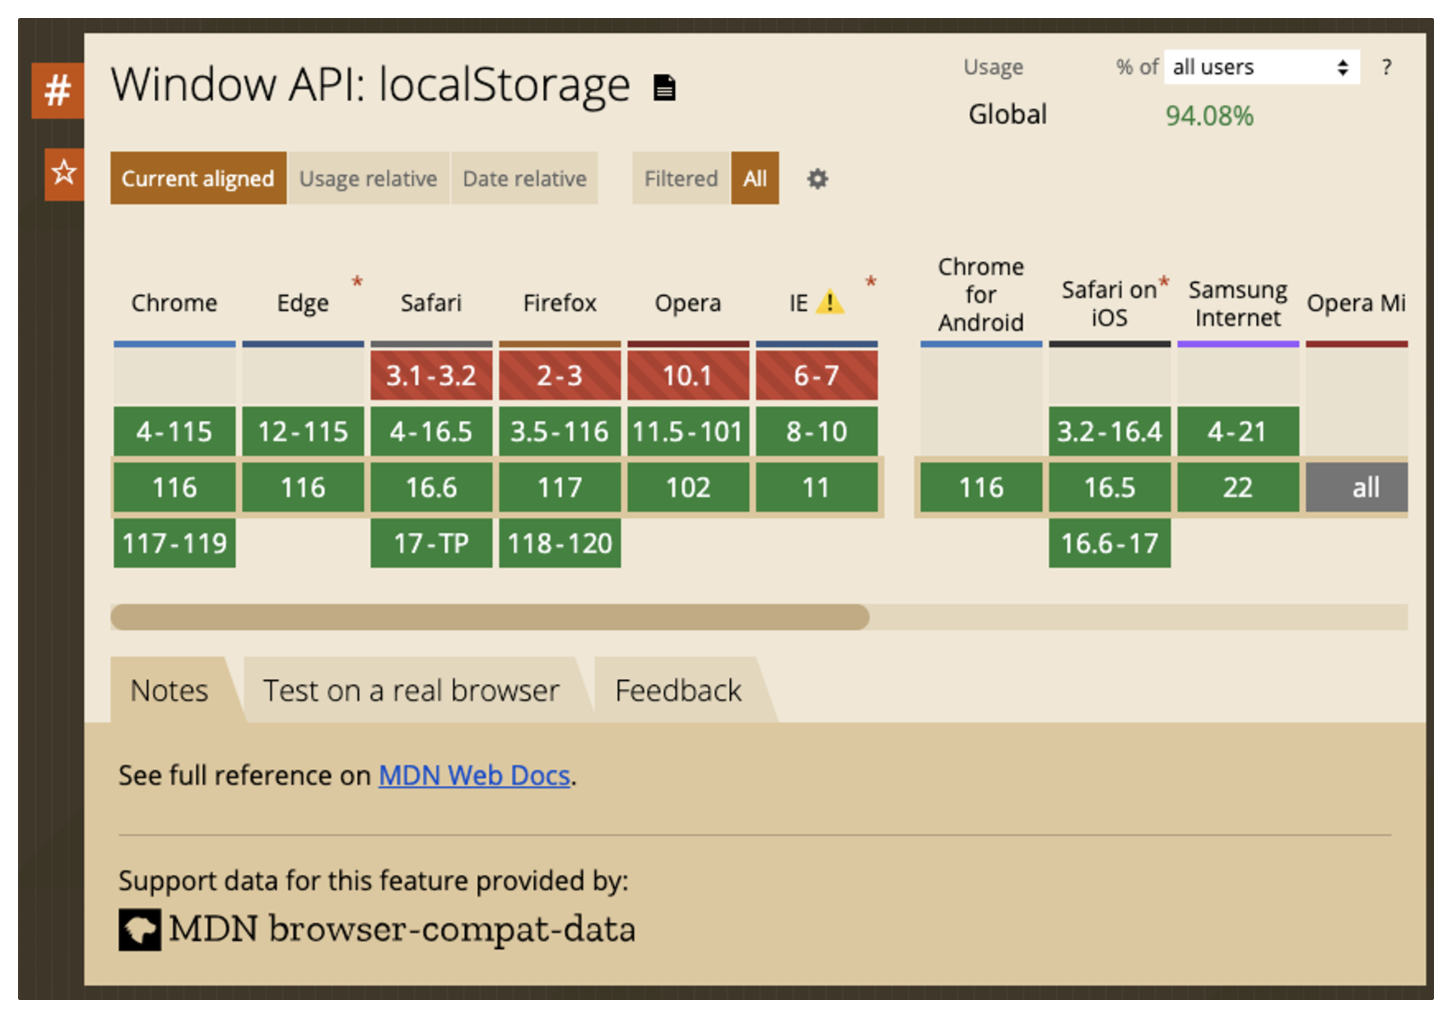Open the question mark help for usage

1386,67
